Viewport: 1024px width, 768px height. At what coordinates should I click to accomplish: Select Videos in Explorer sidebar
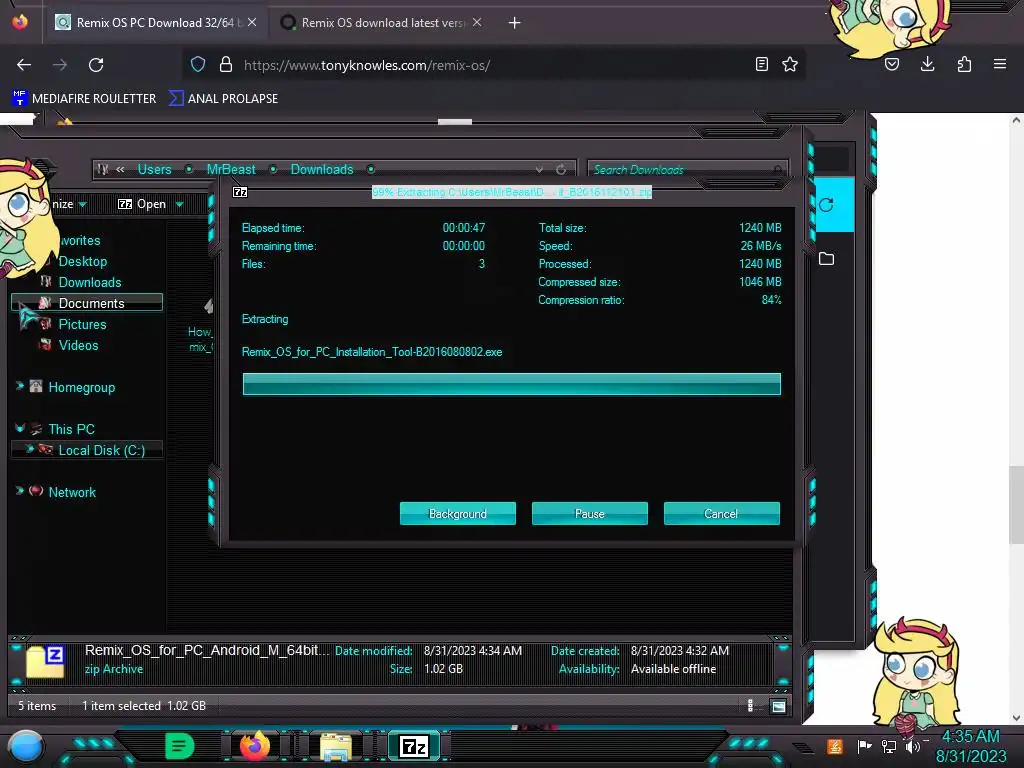coord(78,345)
